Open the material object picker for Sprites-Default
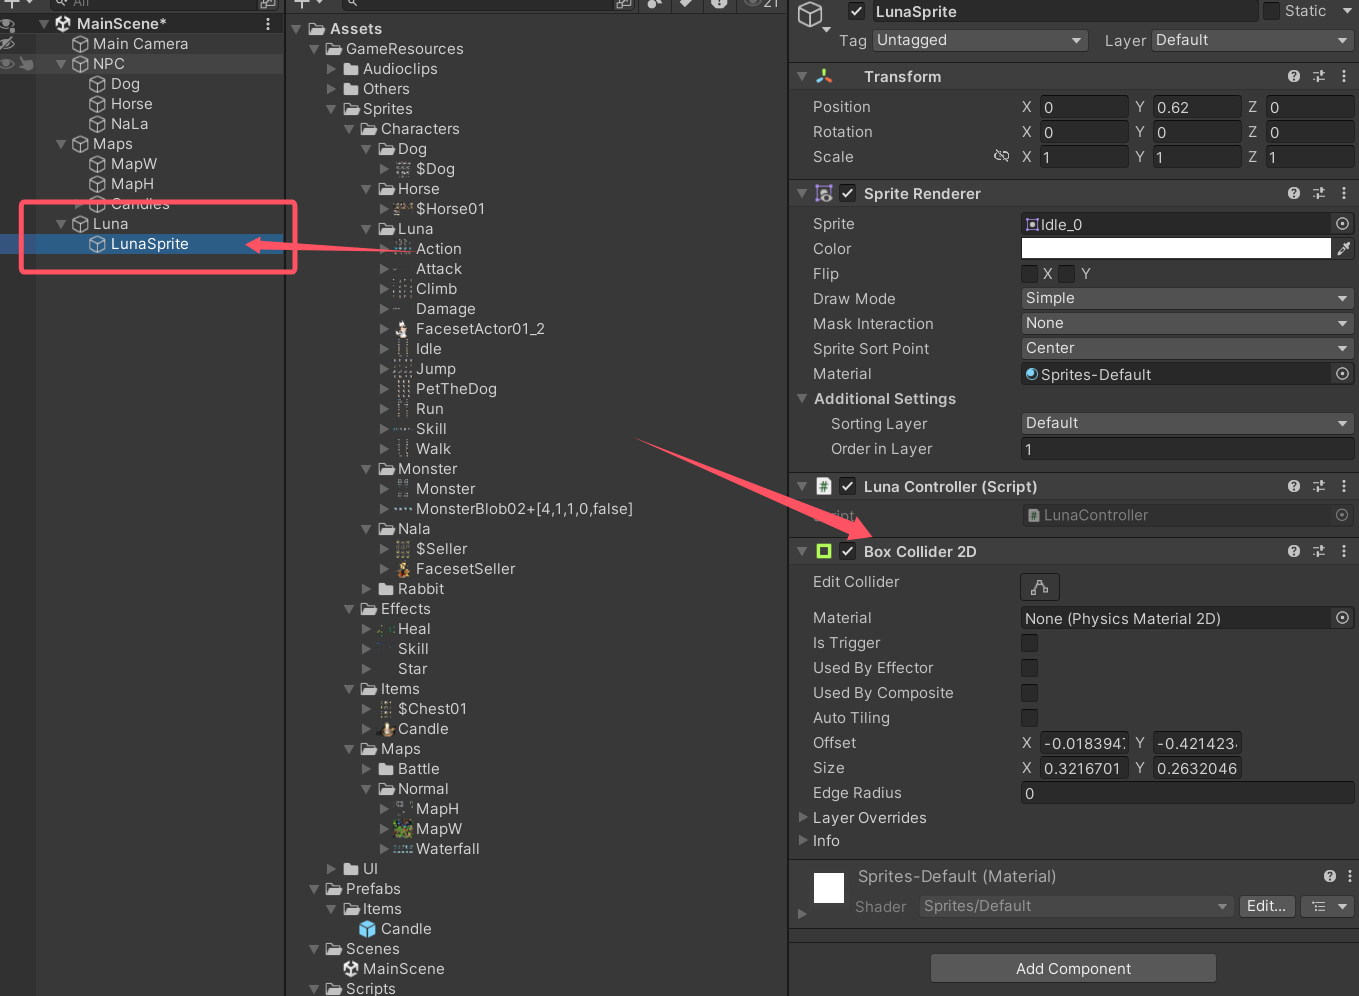 [1342, 374]
